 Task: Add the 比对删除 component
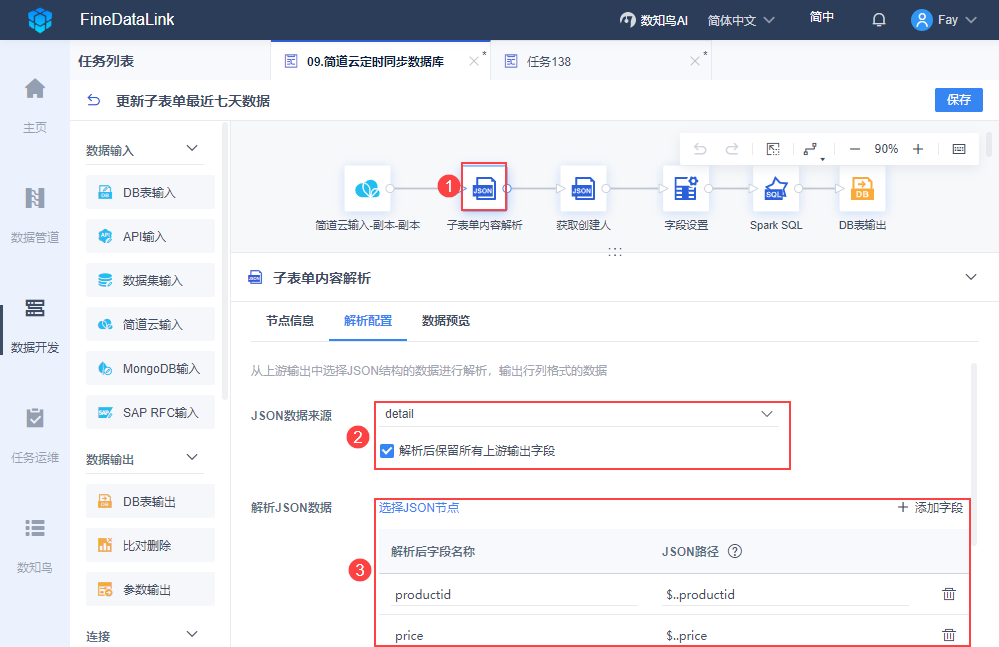pyautogui.click(x=150, y=545)
